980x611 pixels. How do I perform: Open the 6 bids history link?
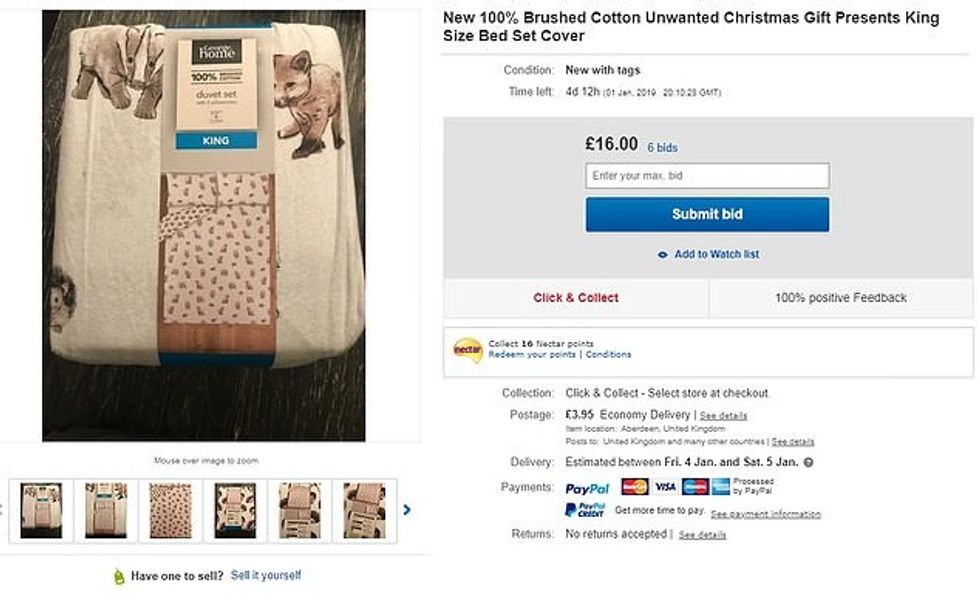coord(662,148)
